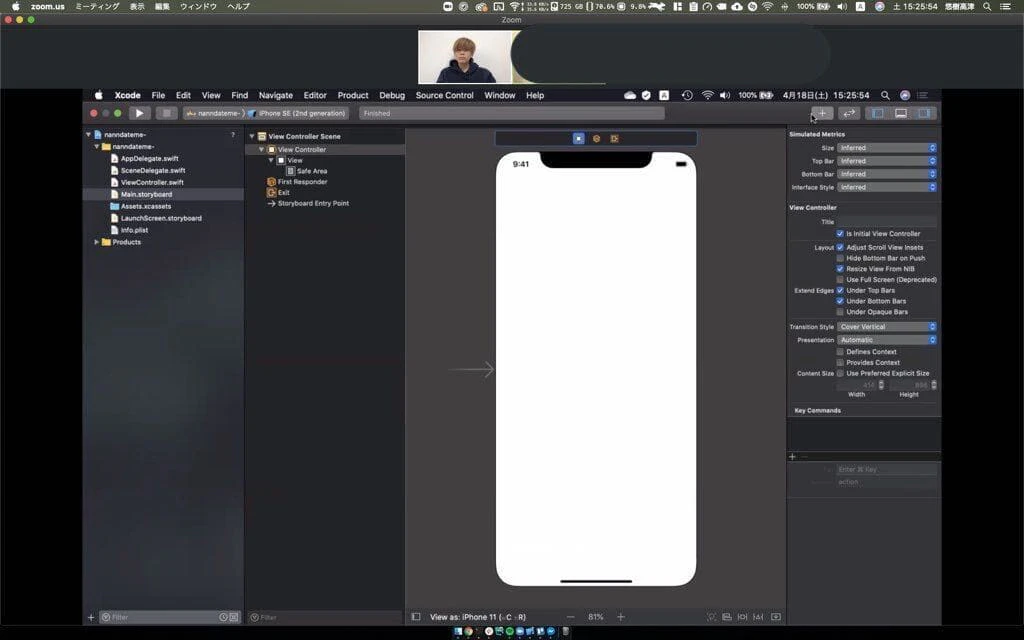This screenshot has width=1024, height=640.
Task: Open the Bottom Bar dropdown
Action: click(887, 174)
